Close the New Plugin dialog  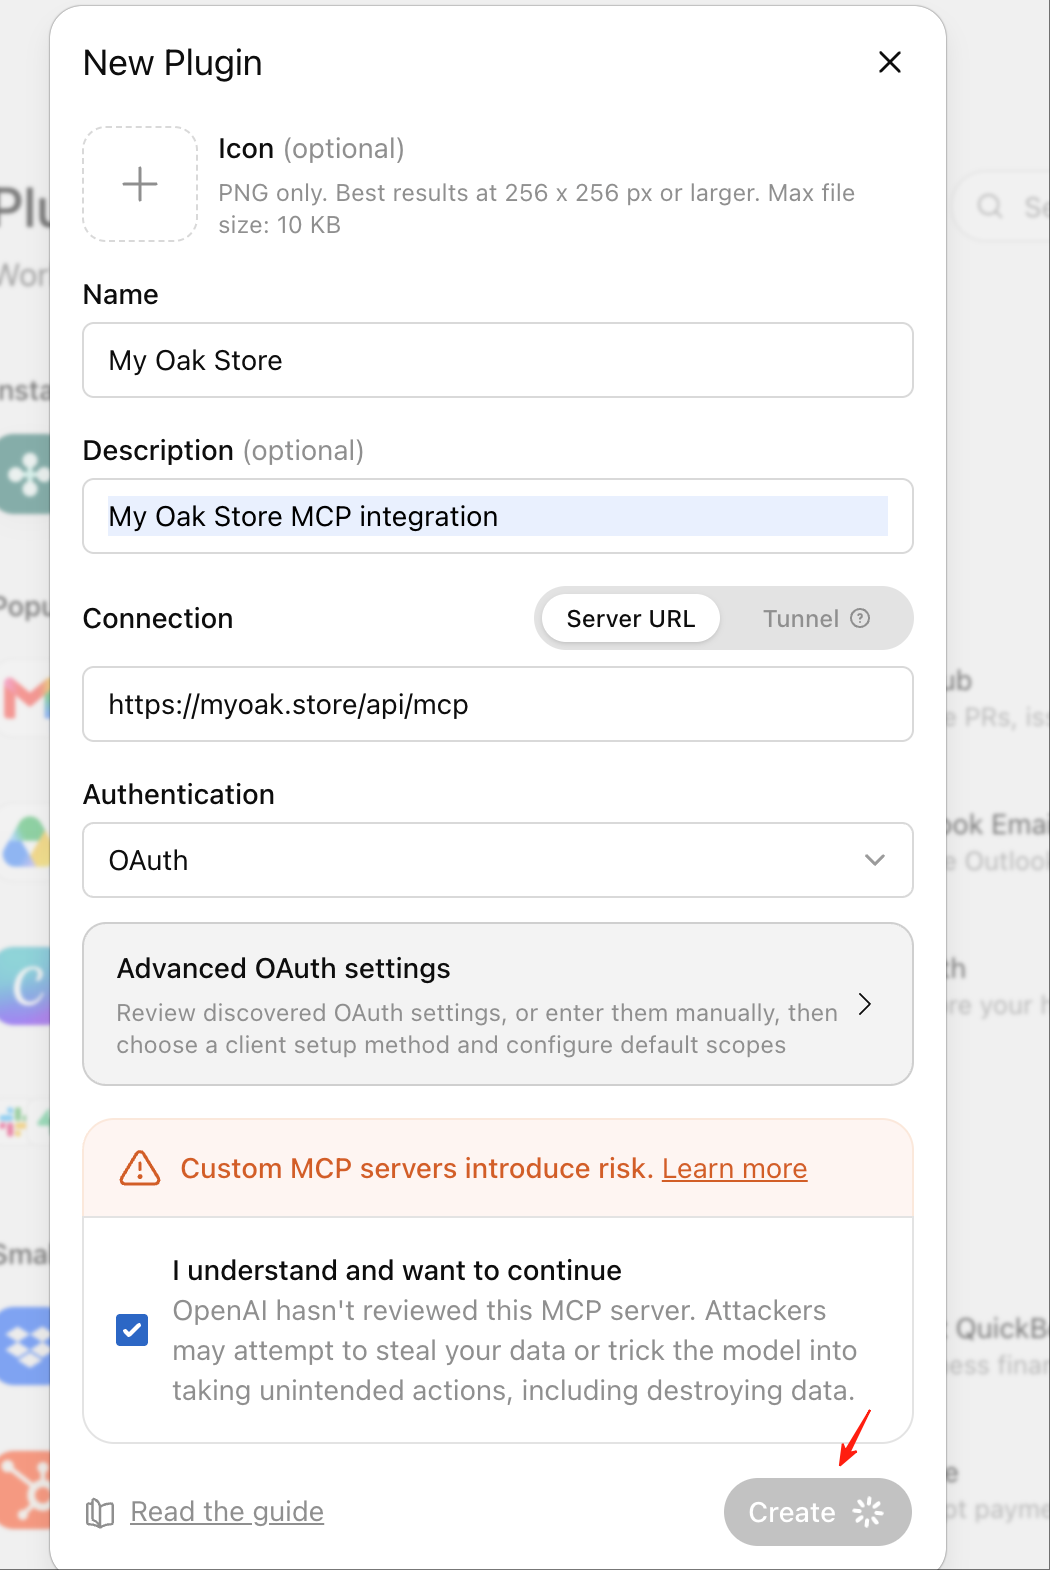890,62
